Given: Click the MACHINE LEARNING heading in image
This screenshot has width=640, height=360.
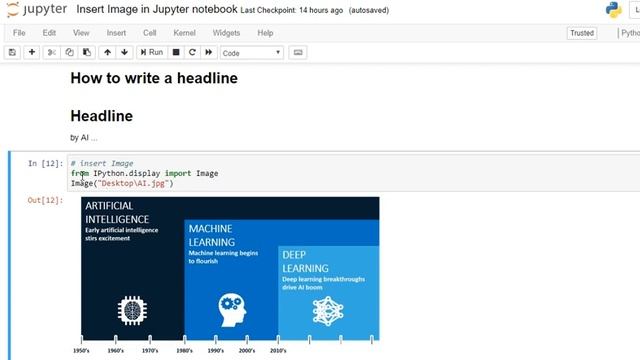Looking at the screenshot, I should point(211,235).
